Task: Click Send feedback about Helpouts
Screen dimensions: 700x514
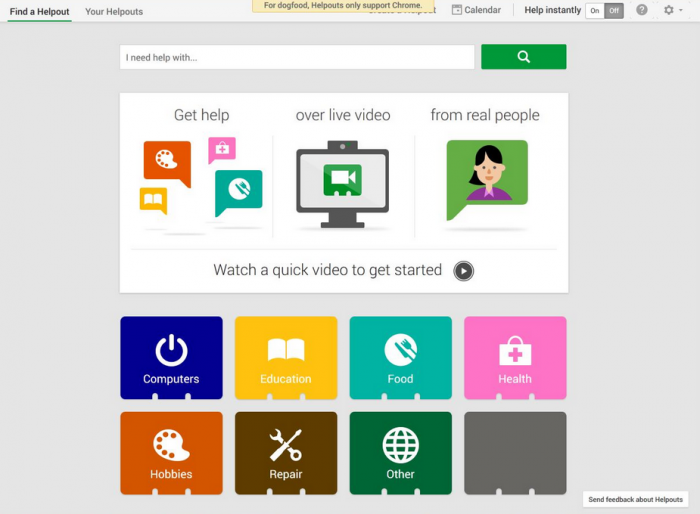Action: click(635, 499)
